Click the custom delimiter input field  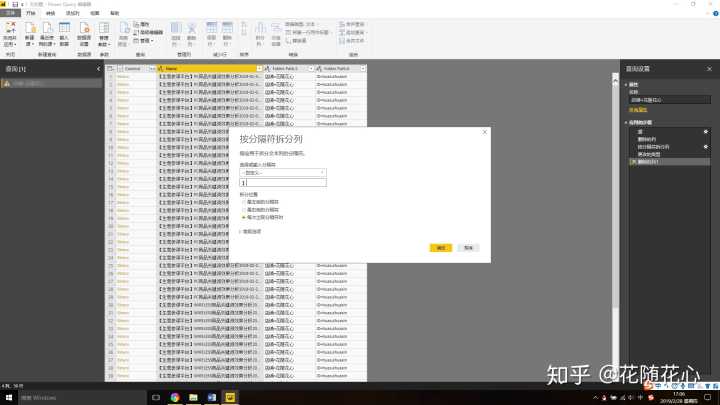283,183
